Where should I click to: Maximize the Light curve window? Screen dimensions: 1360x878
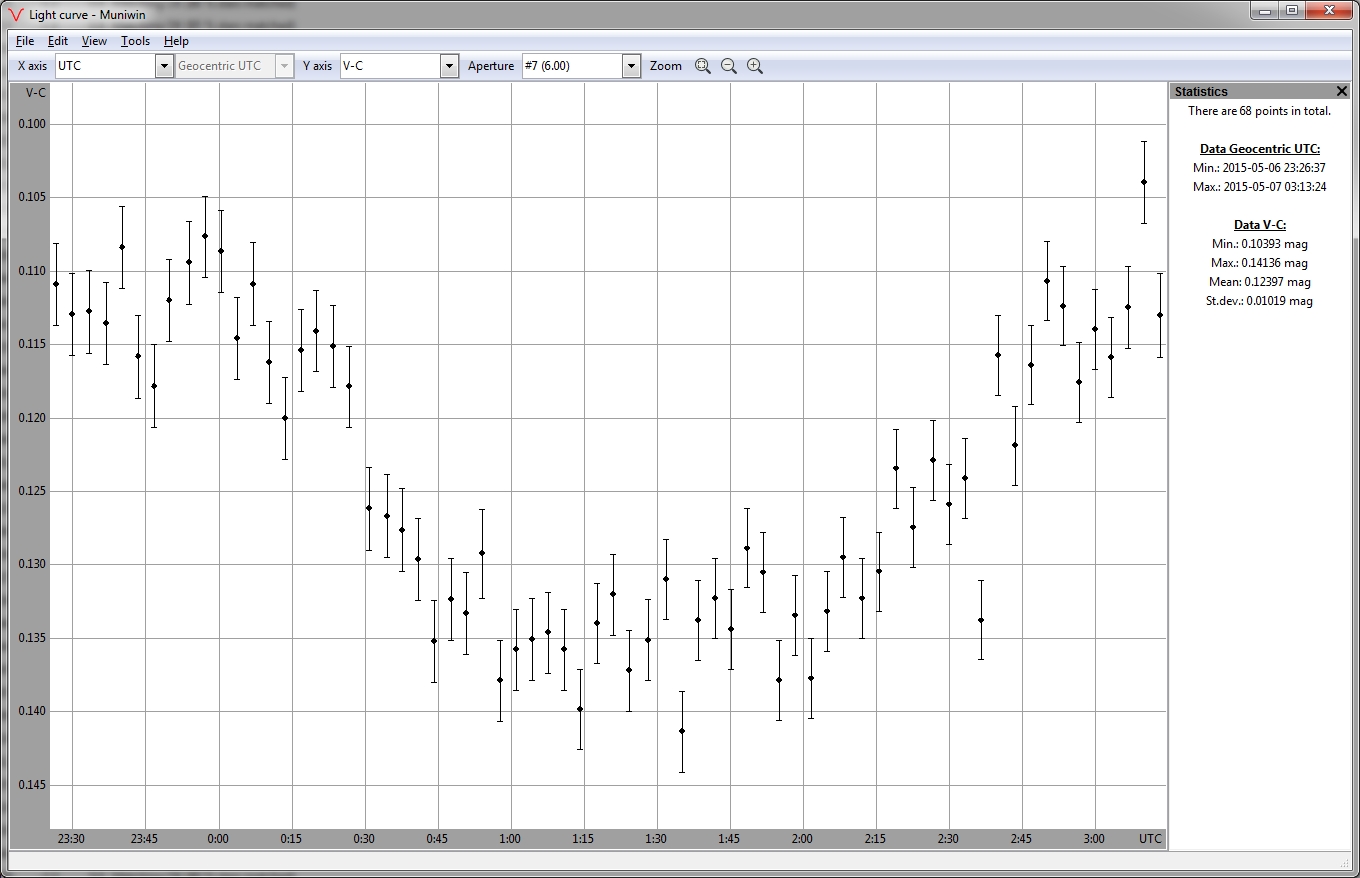pos(1292,10)
